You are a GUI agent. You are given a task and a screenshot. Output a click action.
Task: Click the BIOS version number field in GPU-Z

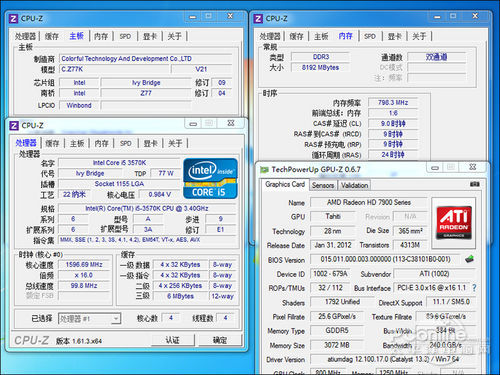(x=385, y=259)
